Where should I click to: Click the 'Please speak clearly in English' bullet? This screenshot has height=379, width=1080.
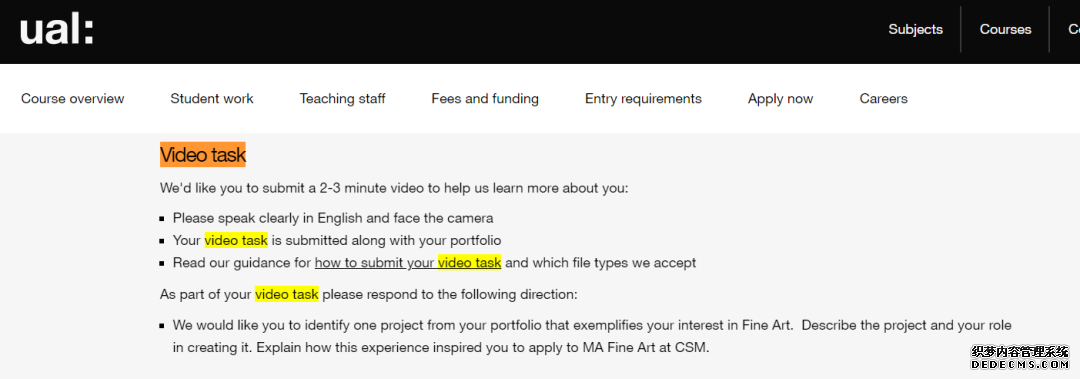click(x=333, y=218)
